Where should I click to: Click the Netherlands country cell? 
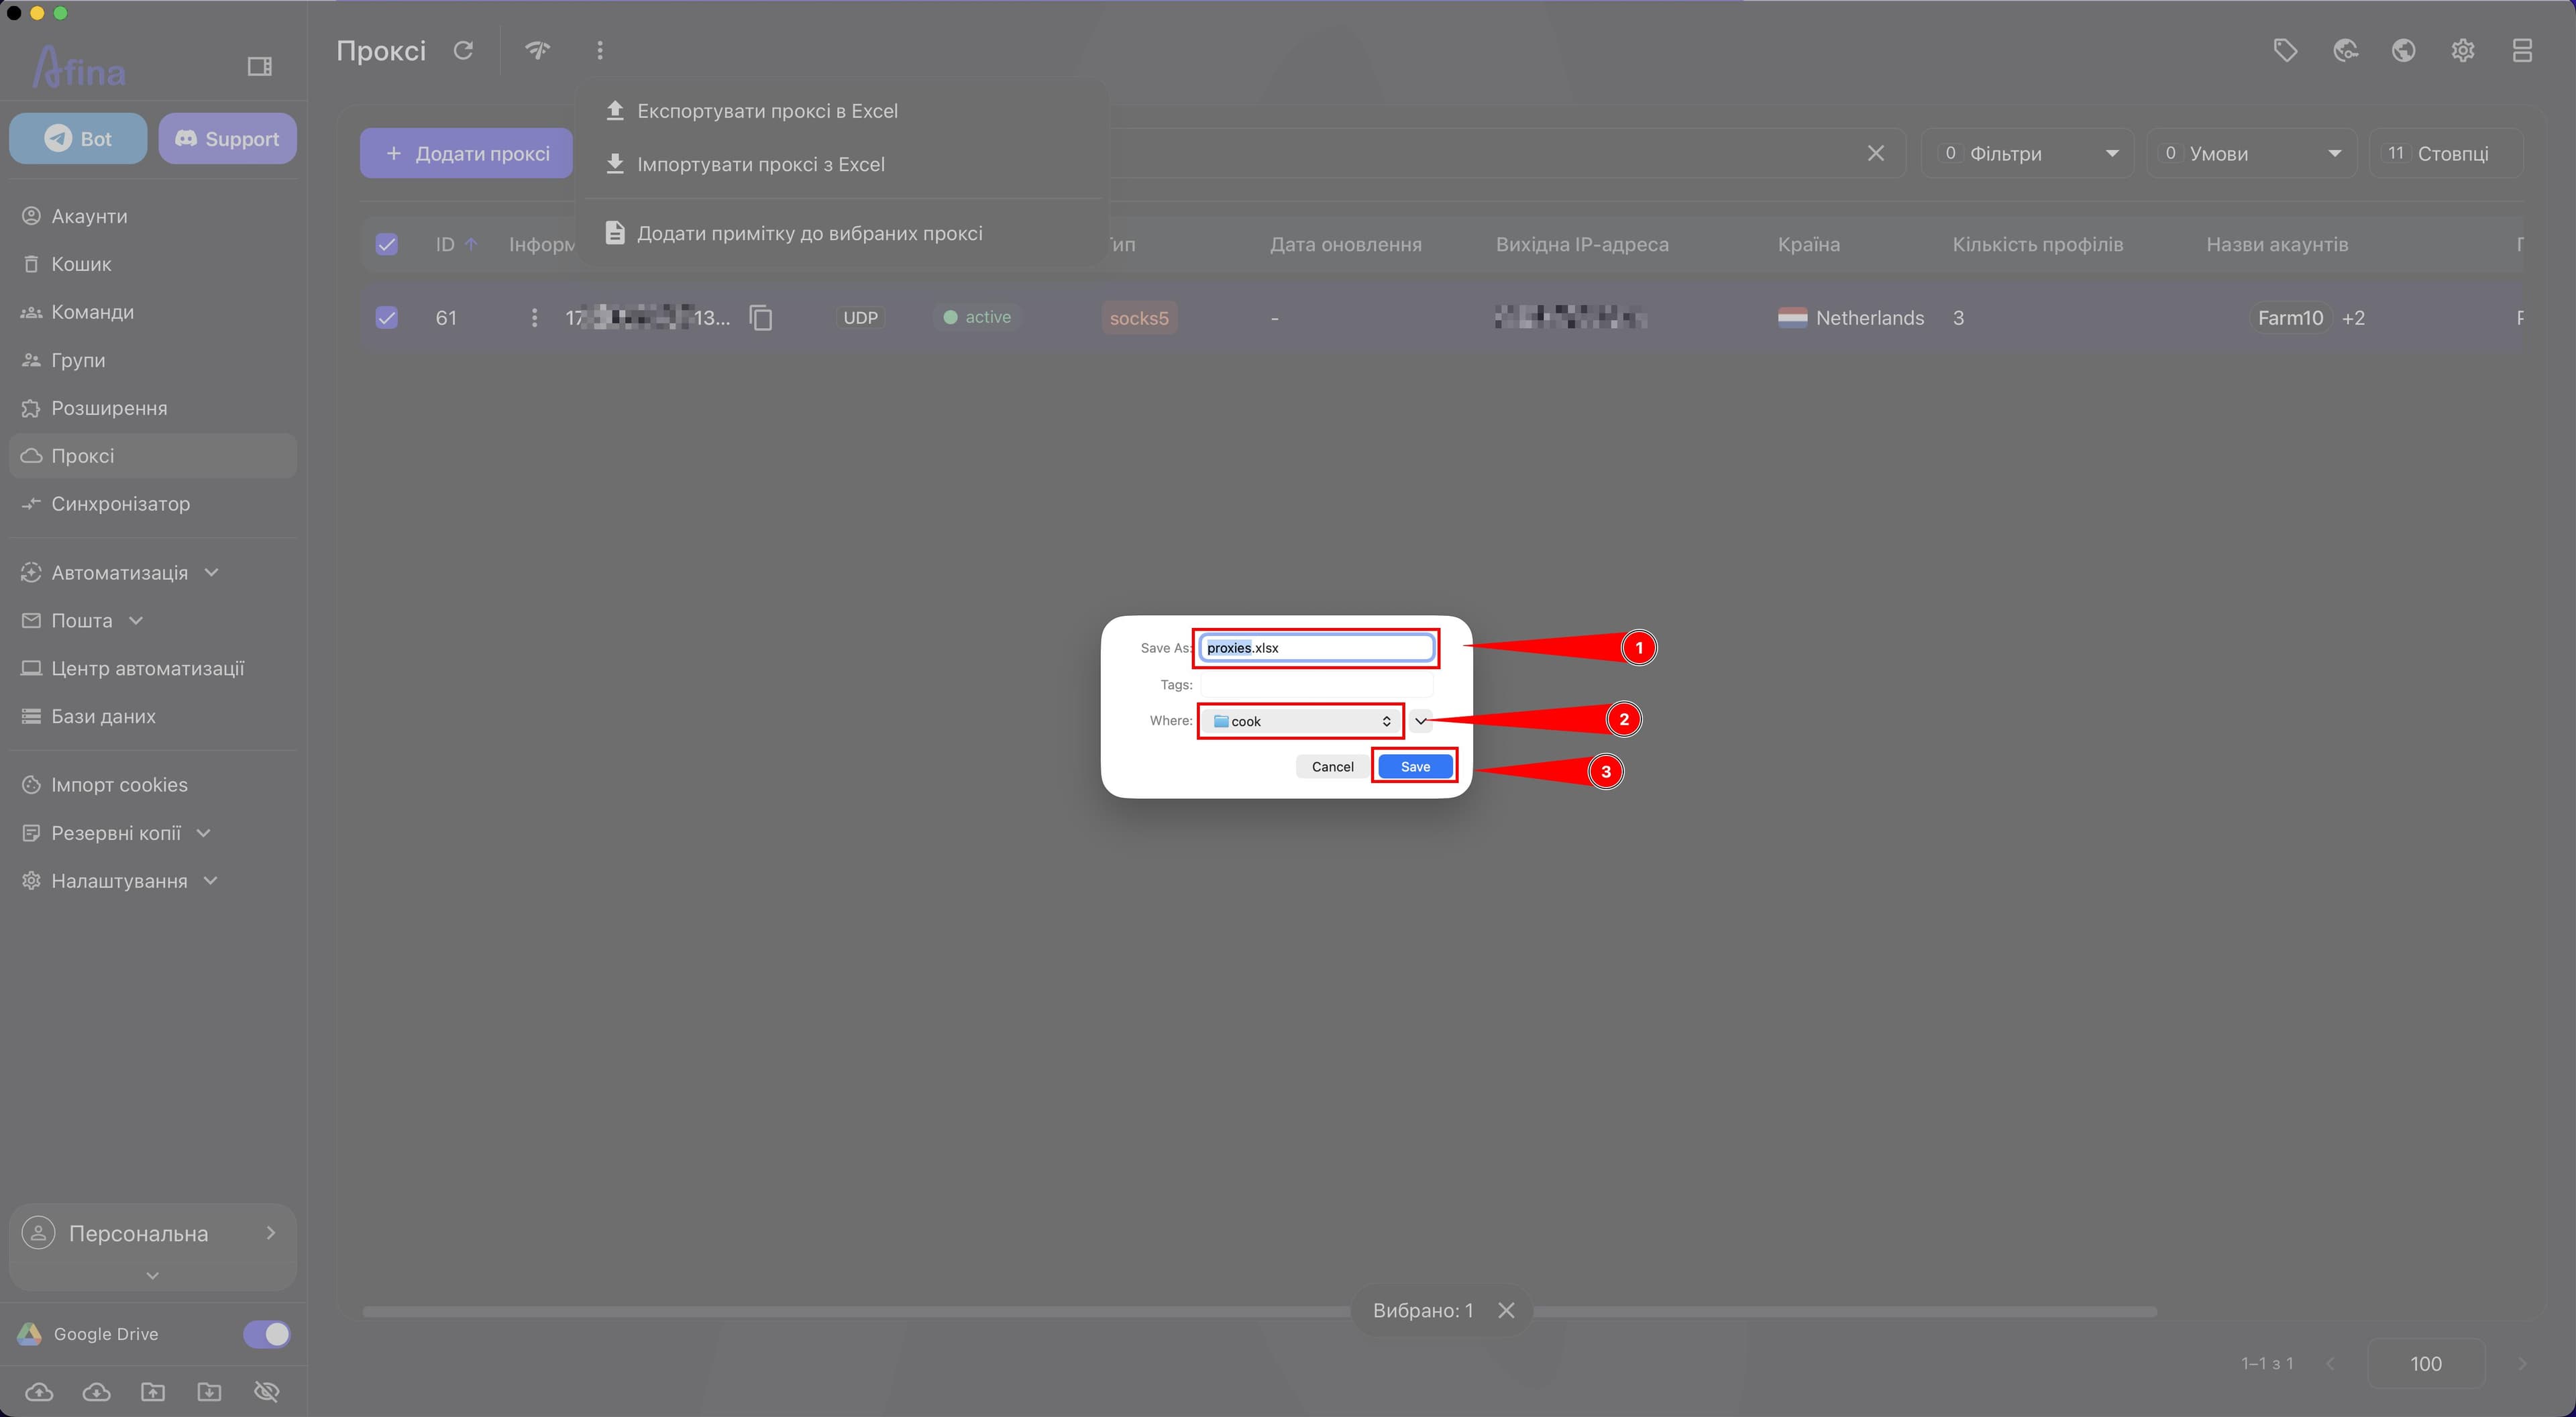[1851, 318]
